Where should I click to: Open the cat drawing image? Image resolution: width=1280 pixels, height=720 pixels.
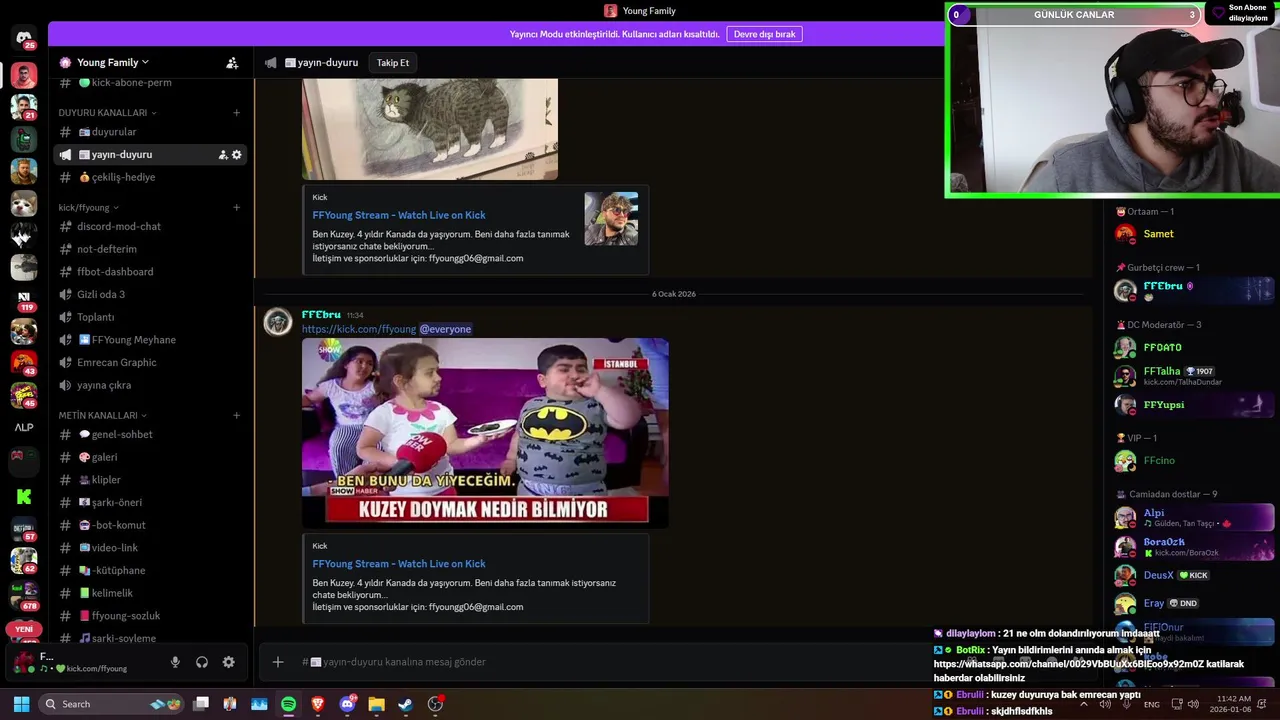coord(430,129)
